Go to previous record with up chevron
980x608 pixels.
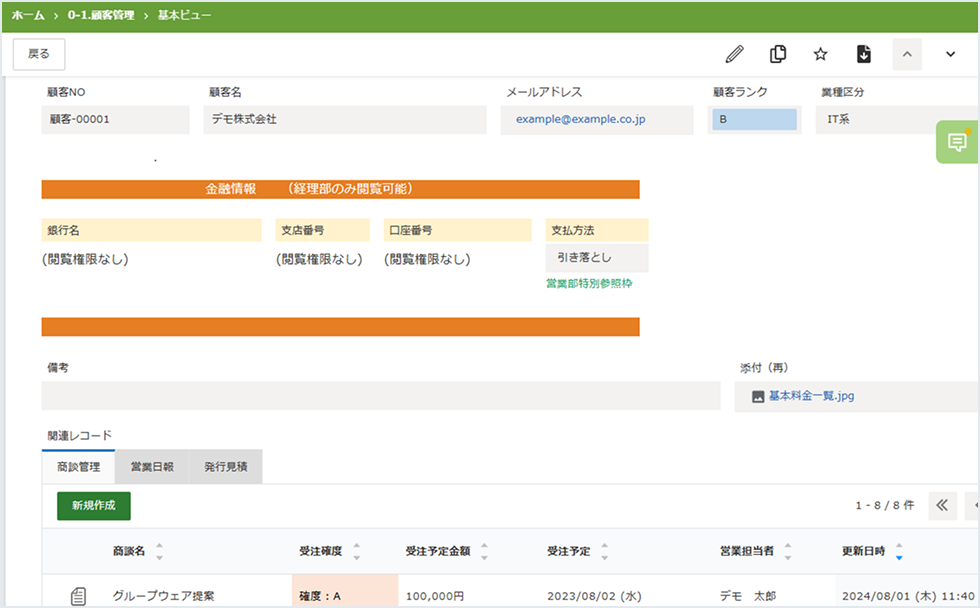click(907, 54)
